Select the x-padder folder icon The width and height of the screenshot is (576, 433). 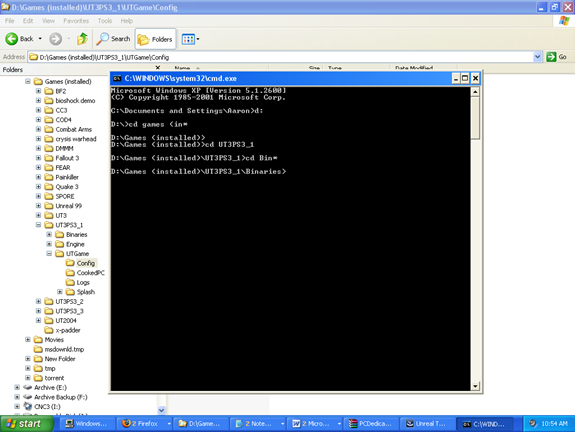click(x=49, y=330)
